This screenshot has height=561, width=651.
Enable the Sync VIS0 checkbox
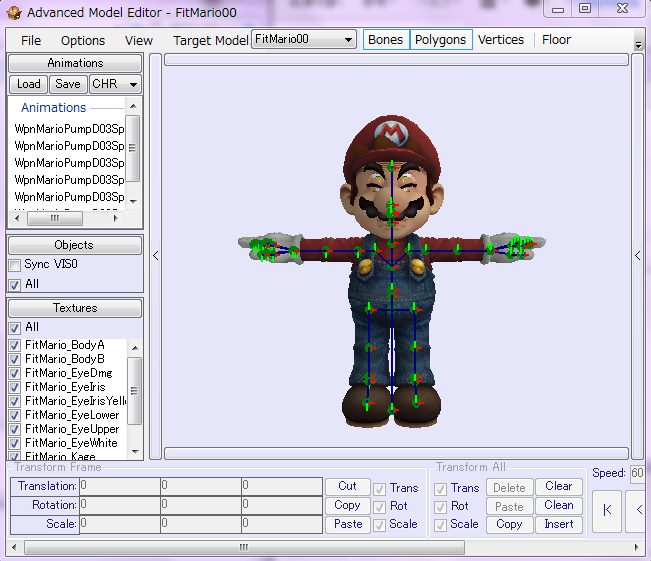point(15,265)
